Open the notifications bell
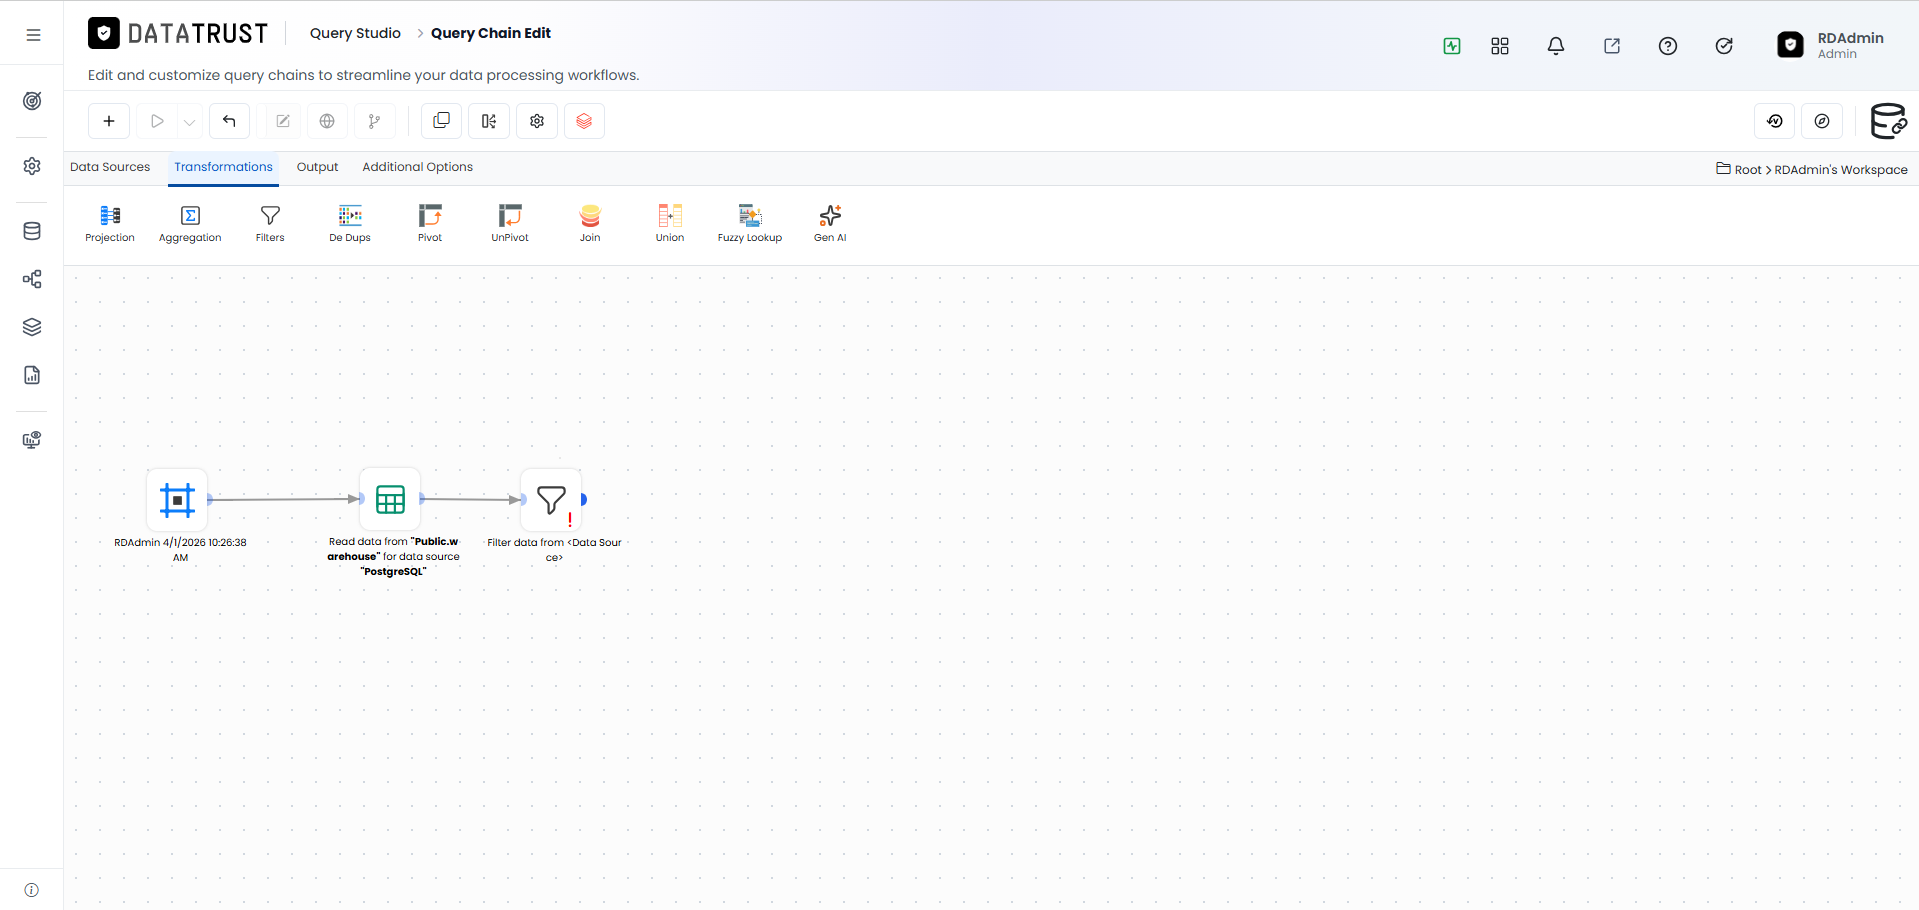Screen dimensions: 1919x910 coord(1556,46)
